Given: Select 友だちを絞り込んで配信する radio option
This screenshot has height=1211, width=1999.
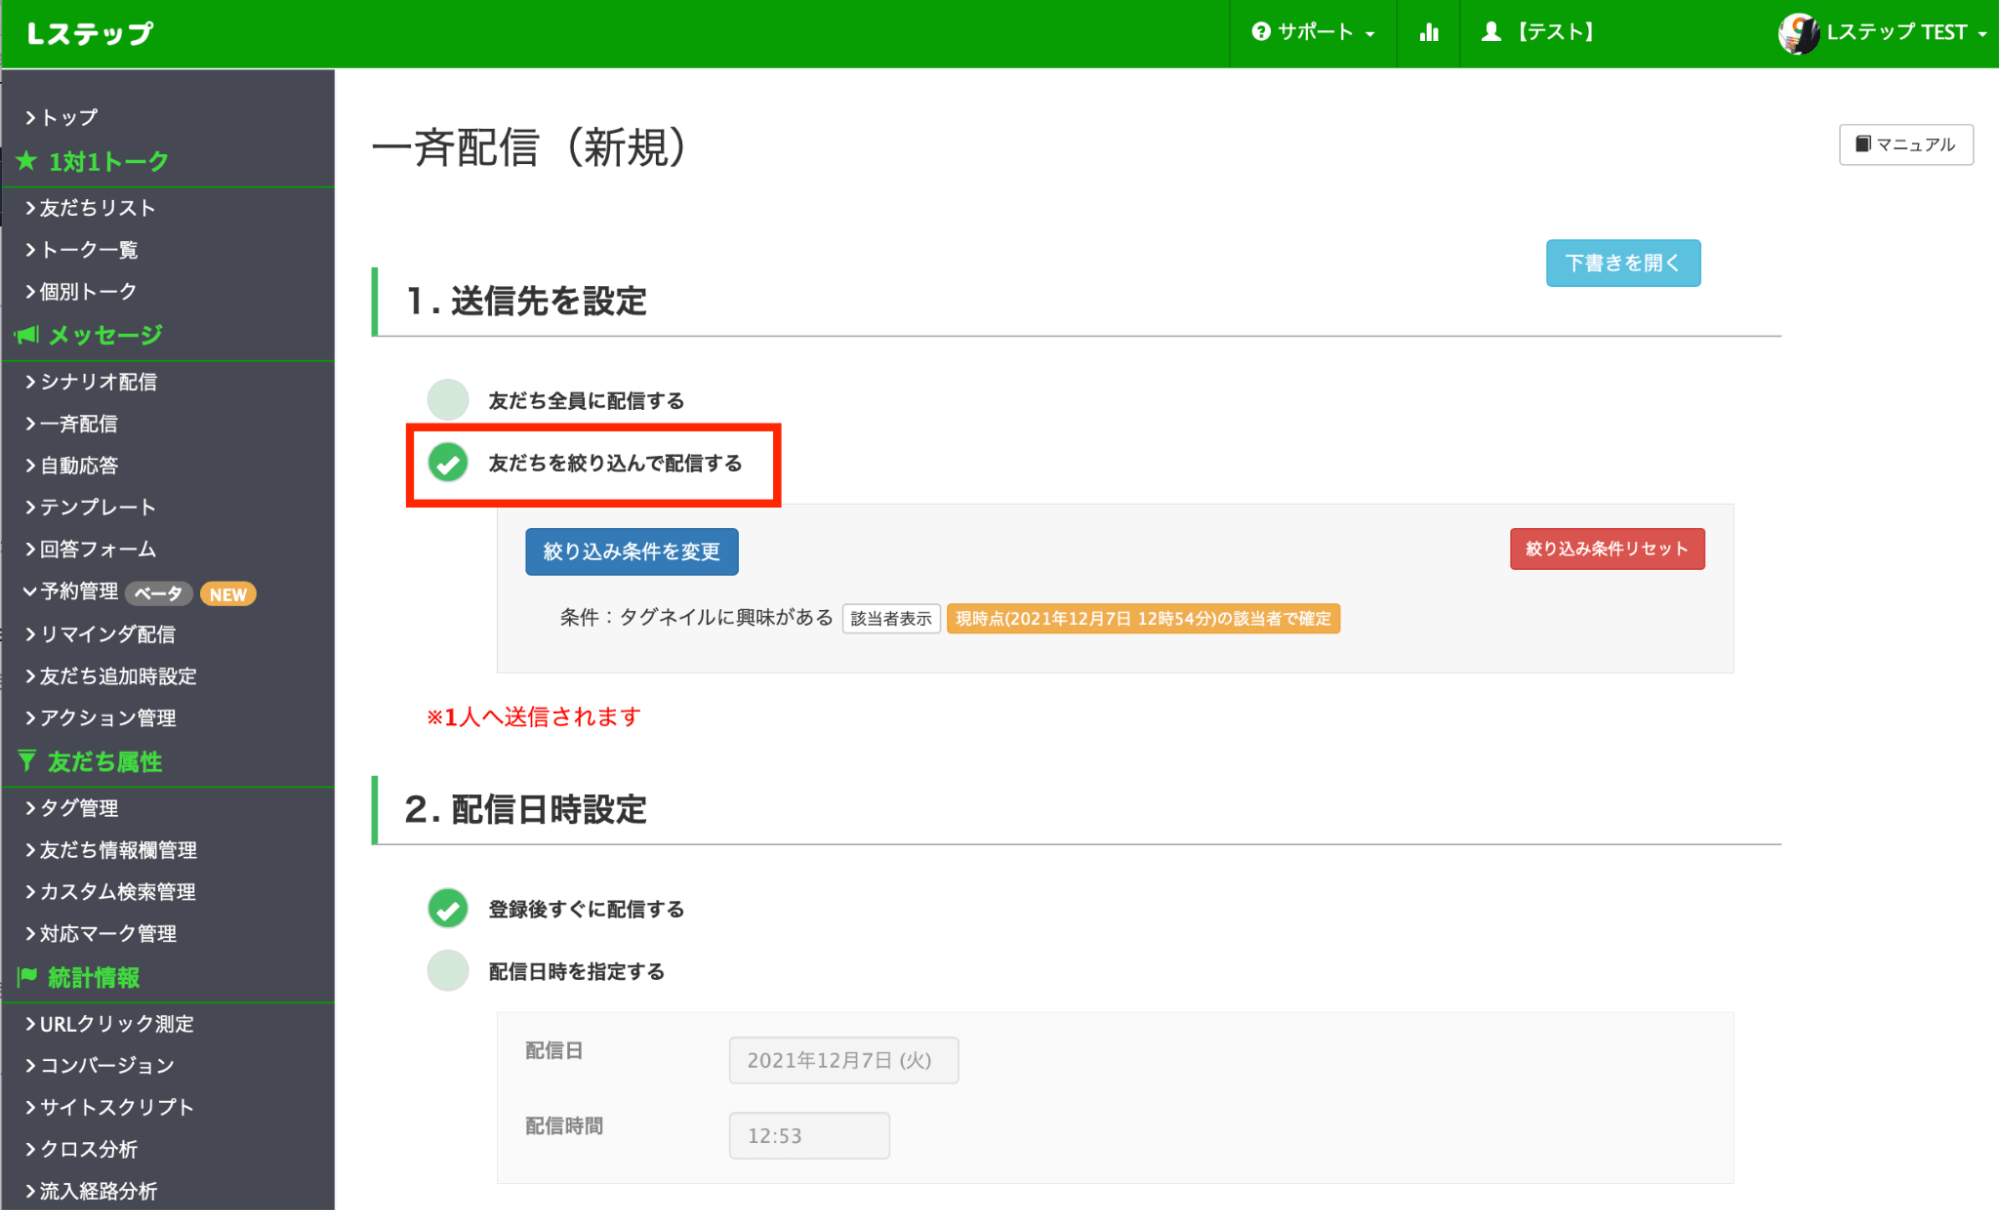Looking at the screenshot, I should tap(448, 463).
